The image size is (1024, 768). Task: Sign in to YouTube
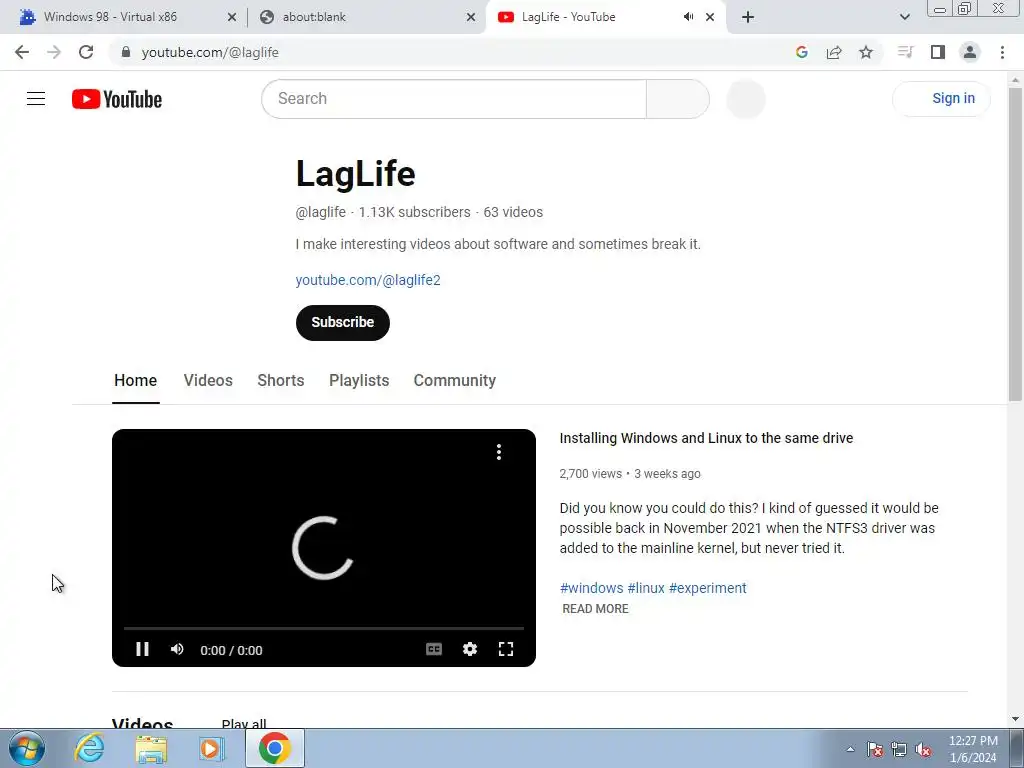point(941,99)
